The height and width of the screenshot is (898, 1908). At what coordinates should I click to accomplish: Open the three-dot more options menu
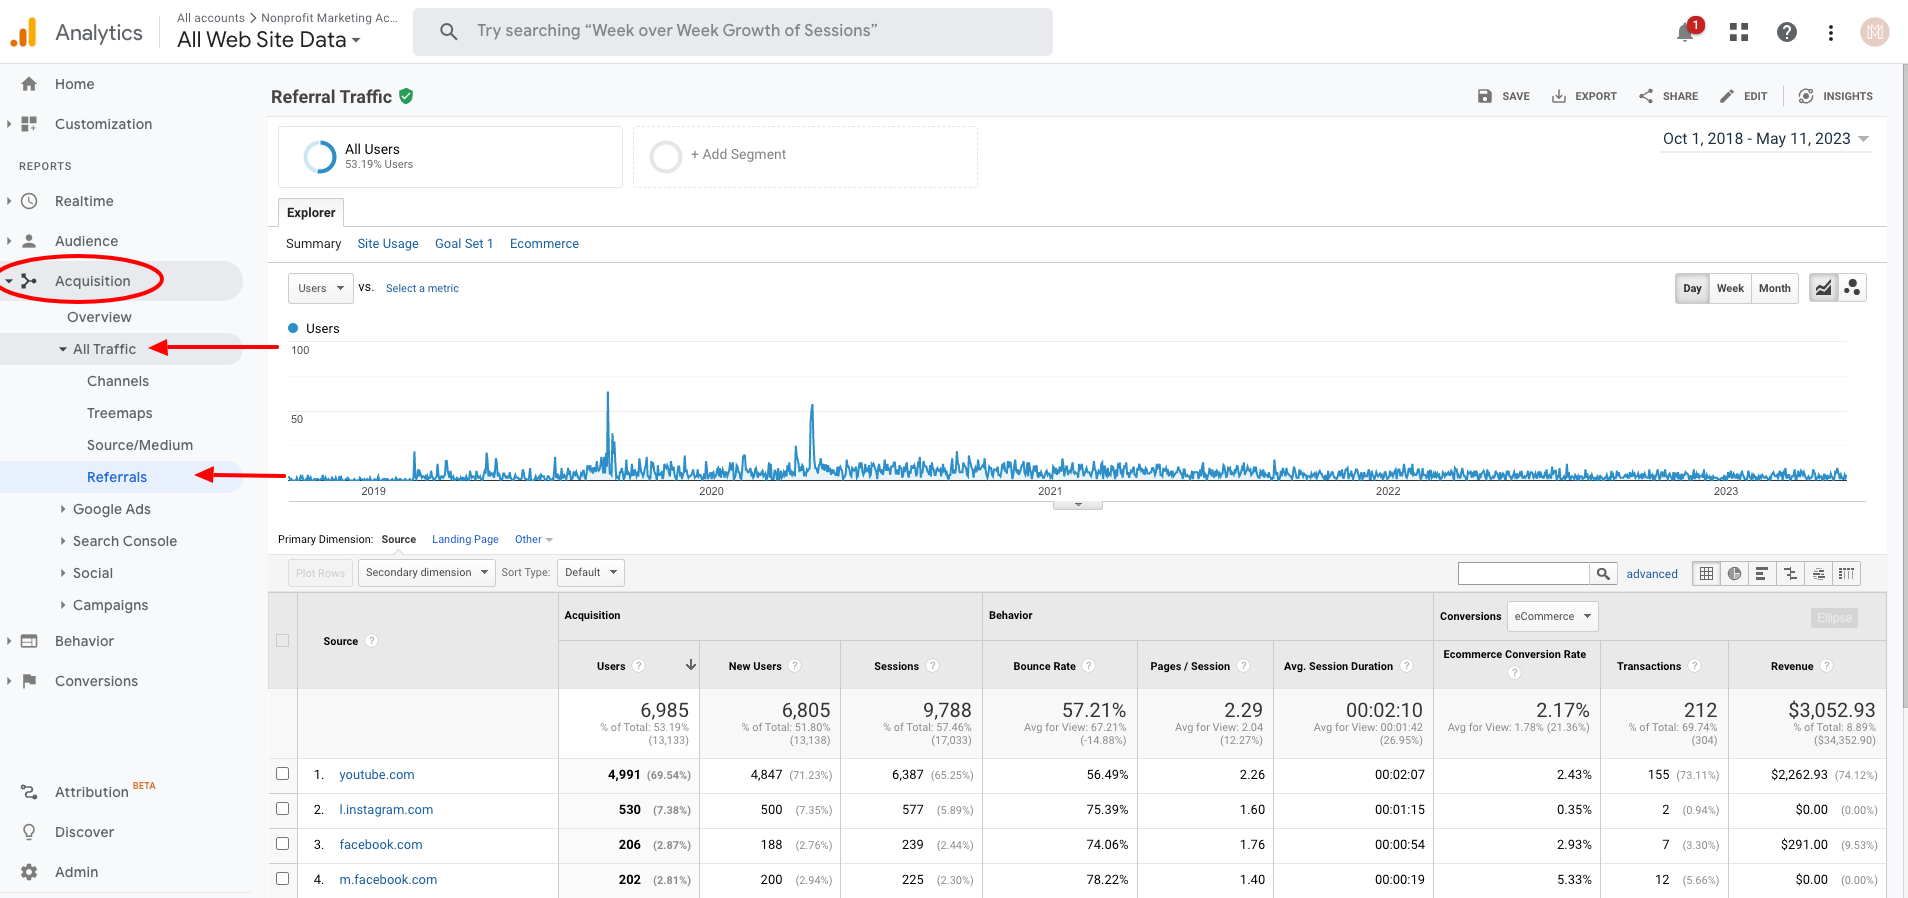tap(1831, 32)
